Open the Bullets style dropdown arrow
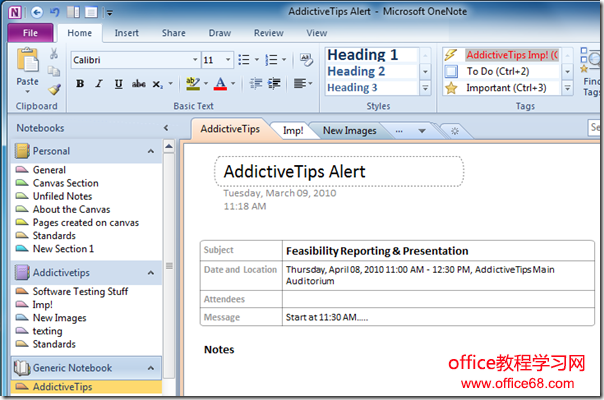Viewport: 604px width, 400px height. [257, 60]
